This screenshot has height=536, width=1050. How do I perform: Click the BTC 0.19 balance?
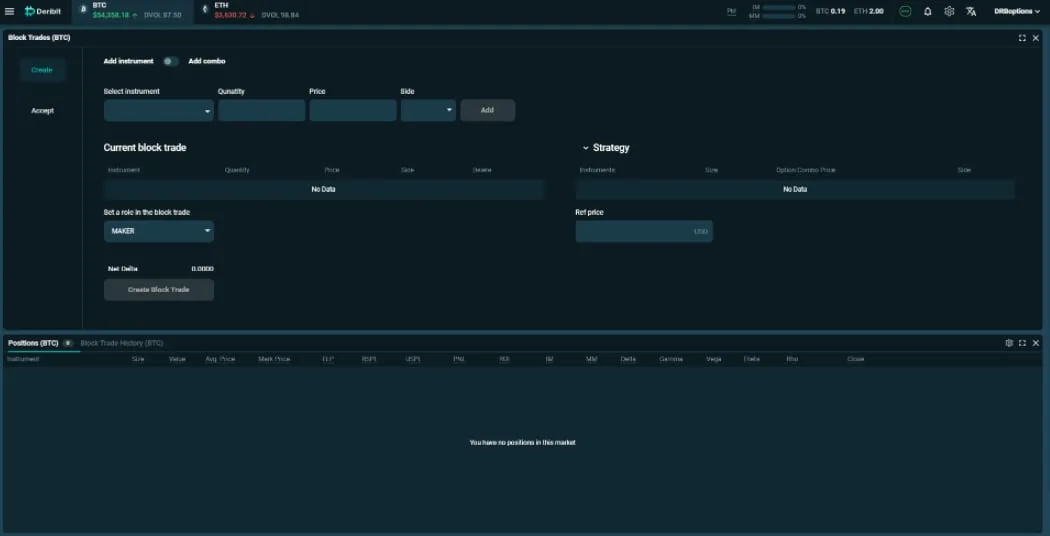coord(830,11)
